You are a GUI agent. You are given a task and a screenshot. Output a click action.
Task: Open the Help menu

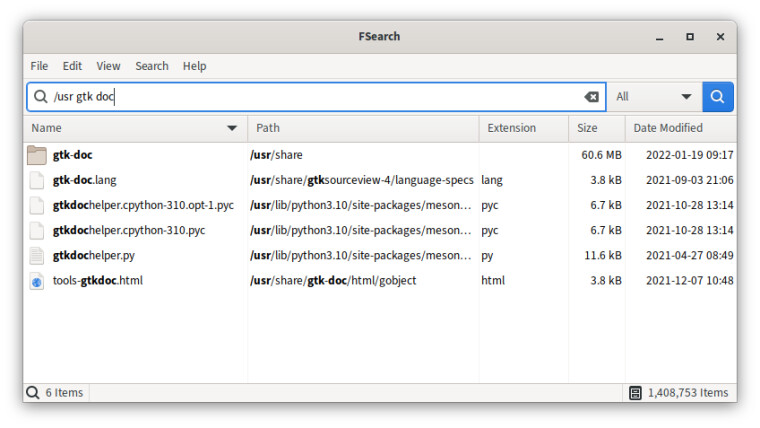coord(194,66)
